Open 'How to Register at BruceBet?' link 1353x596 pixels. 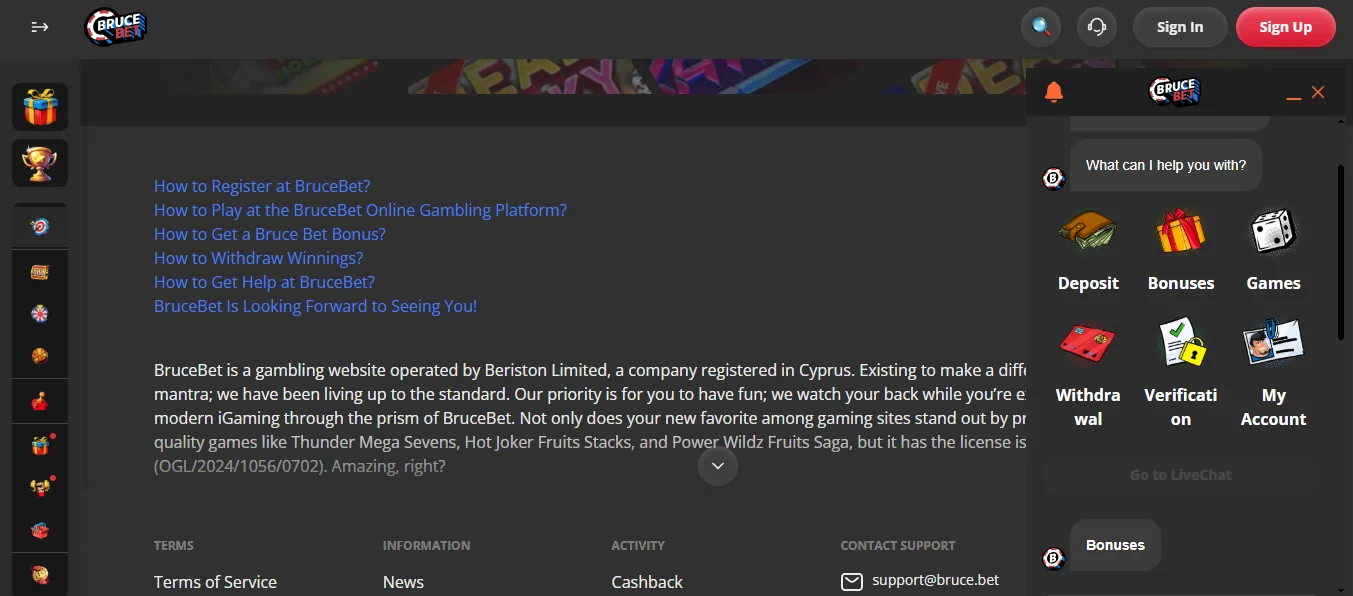[262, 186]
